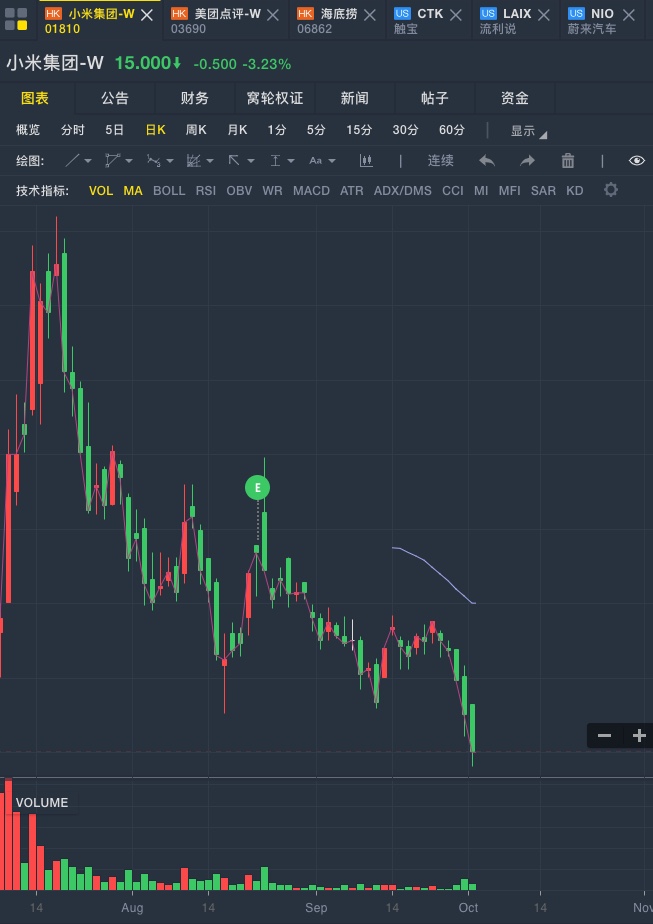Close the LAIX tab

[x=544, y=15]
